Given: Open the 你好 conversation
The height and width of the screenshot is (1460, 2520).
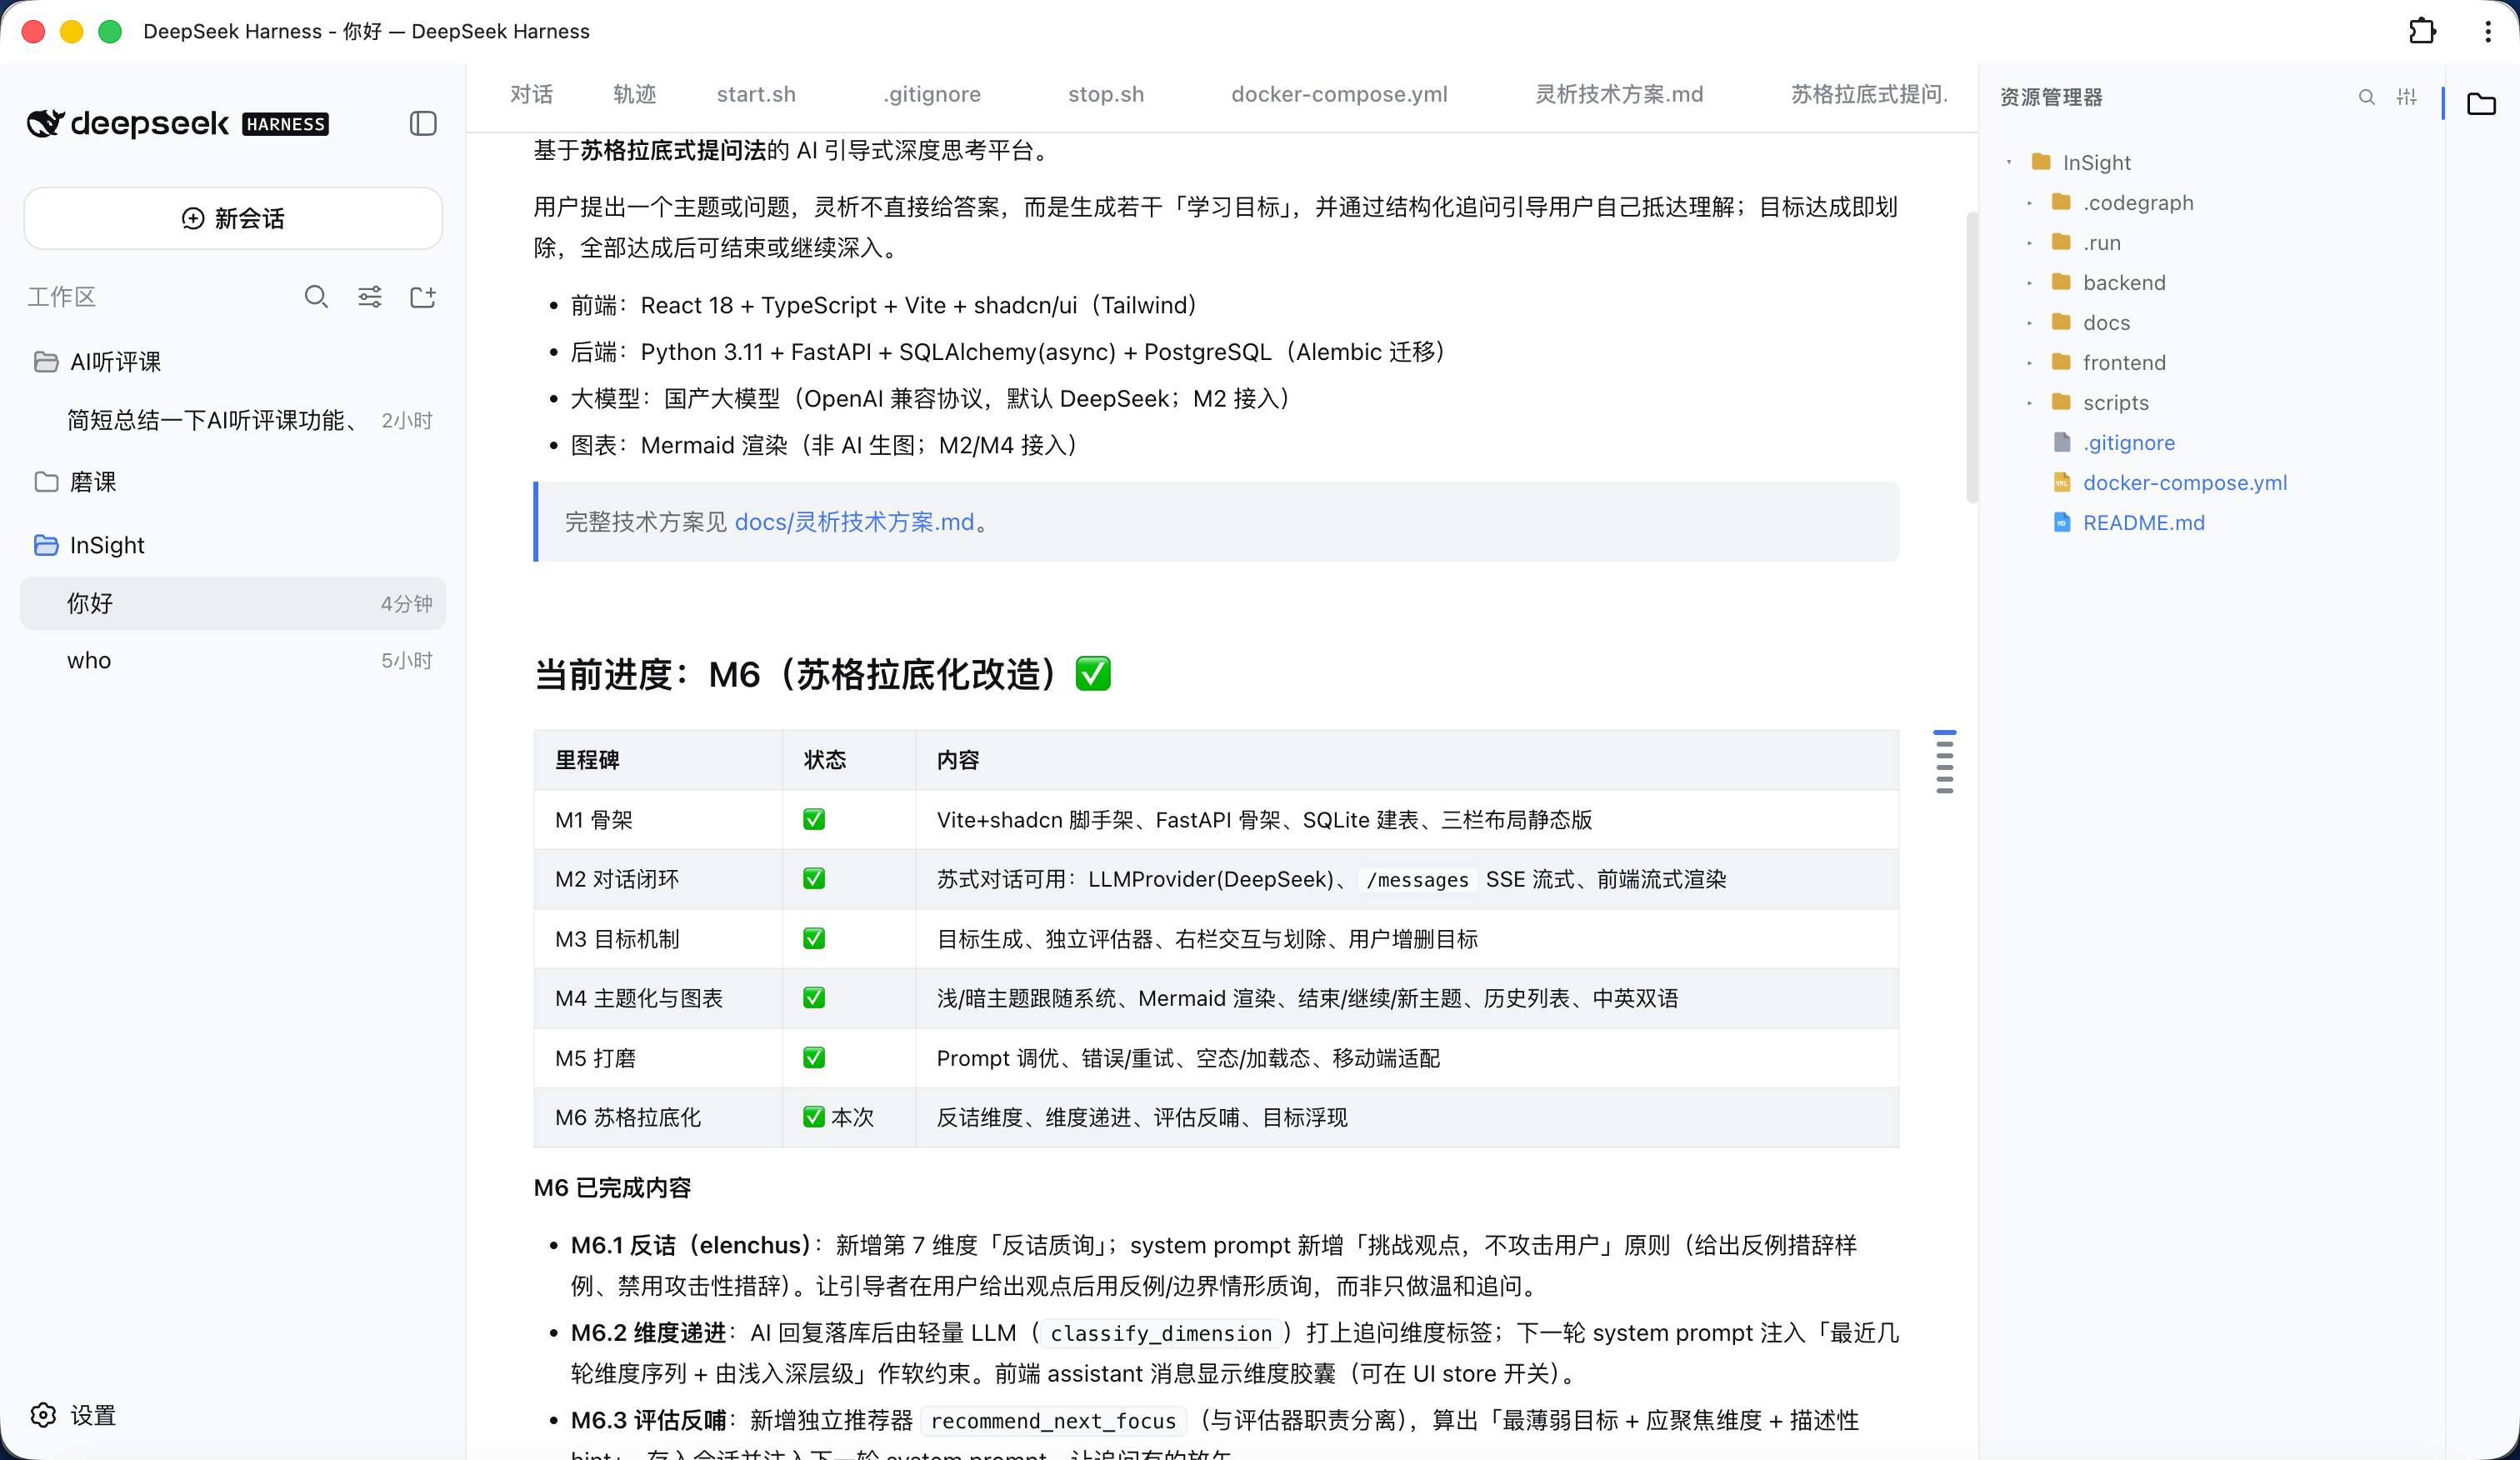Looking at the screenshot, I should [x=233, y=603].
